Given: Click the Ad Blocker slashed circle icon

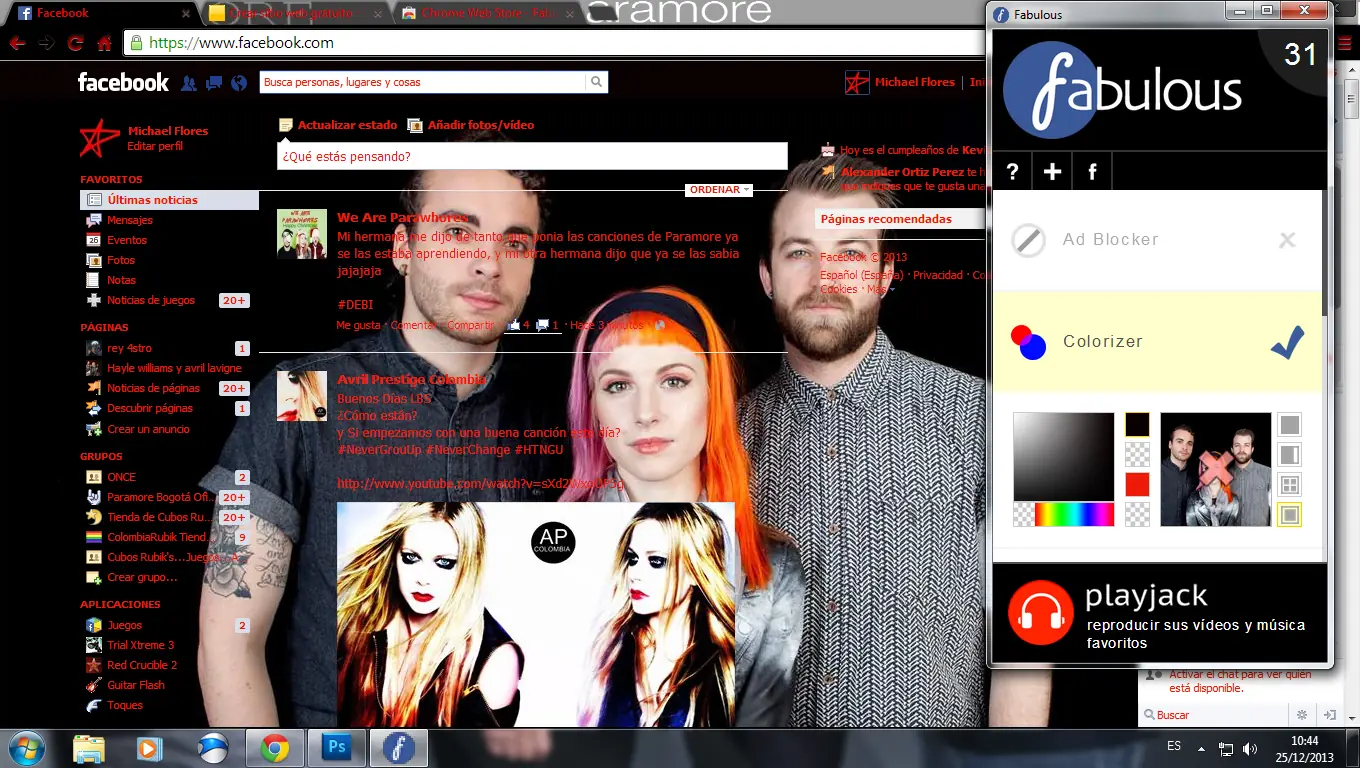Looking at the screenshot, I should click(x=1028, y=240).
